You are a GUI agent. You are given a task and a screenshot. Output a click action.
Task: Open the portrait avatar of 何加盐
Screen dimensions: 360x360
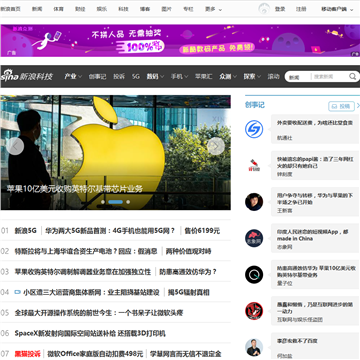click(x=254, y=347)
